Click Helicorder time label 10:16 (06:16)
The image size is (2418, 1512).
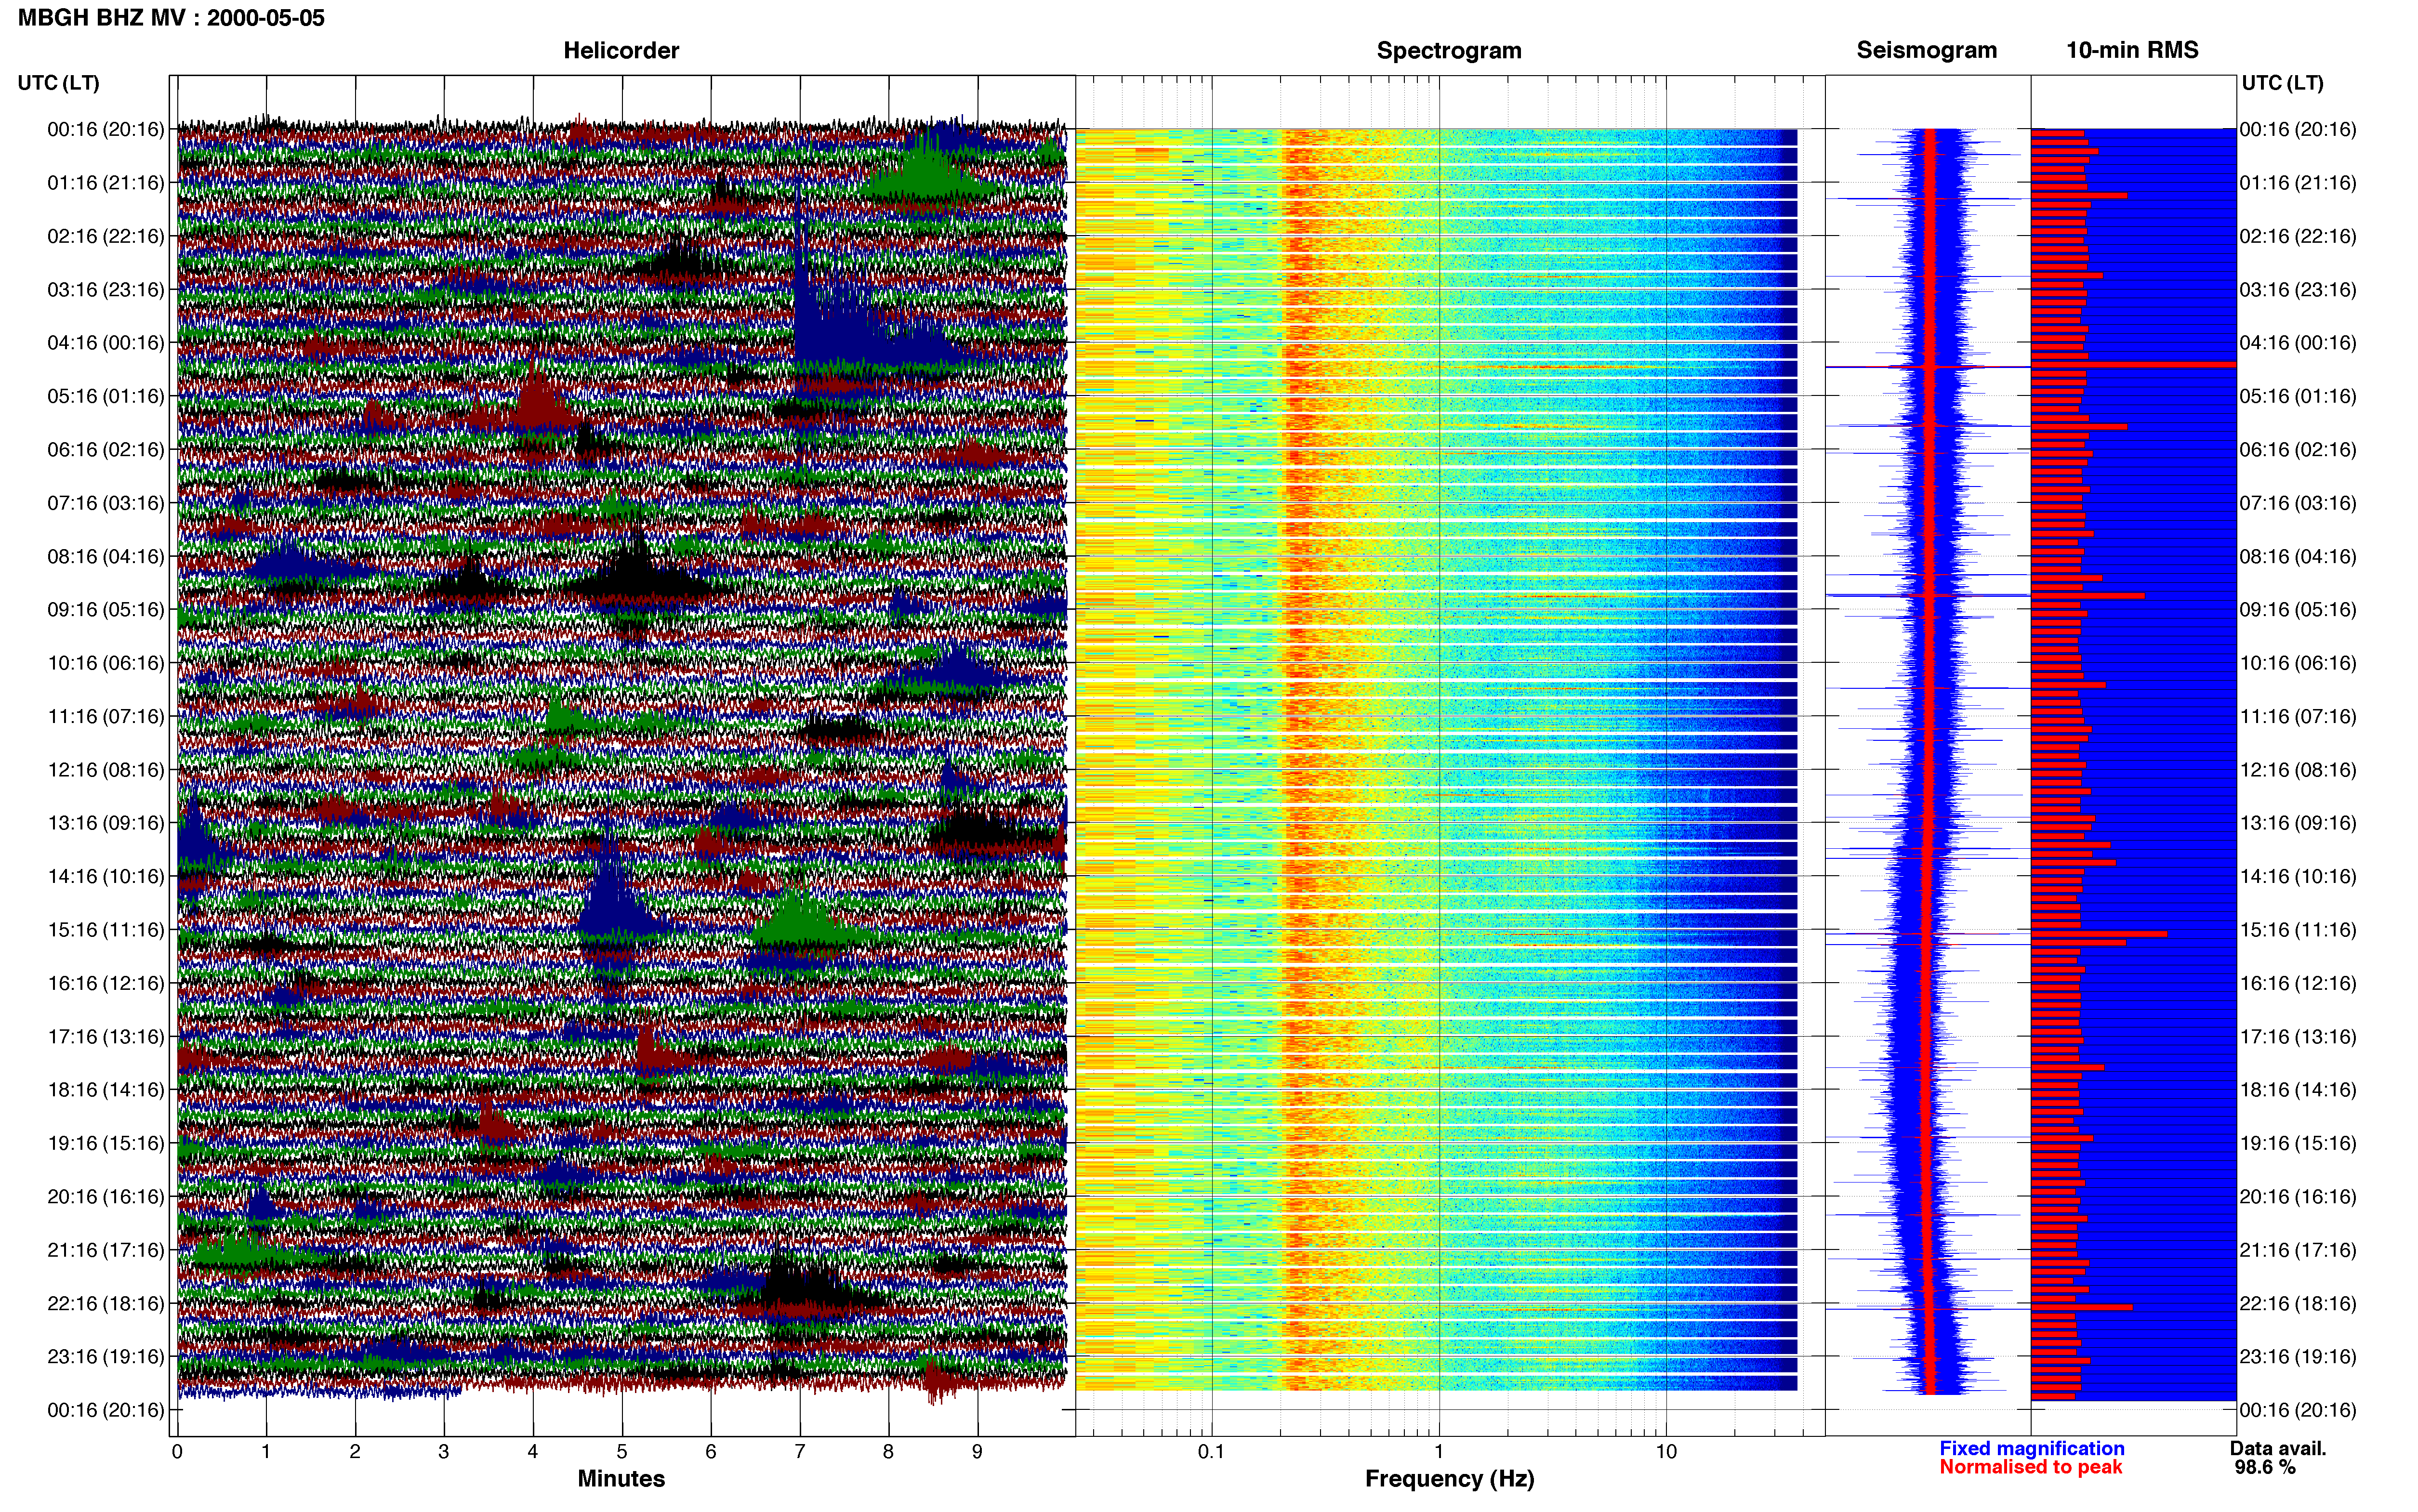(x=105, y=663)
